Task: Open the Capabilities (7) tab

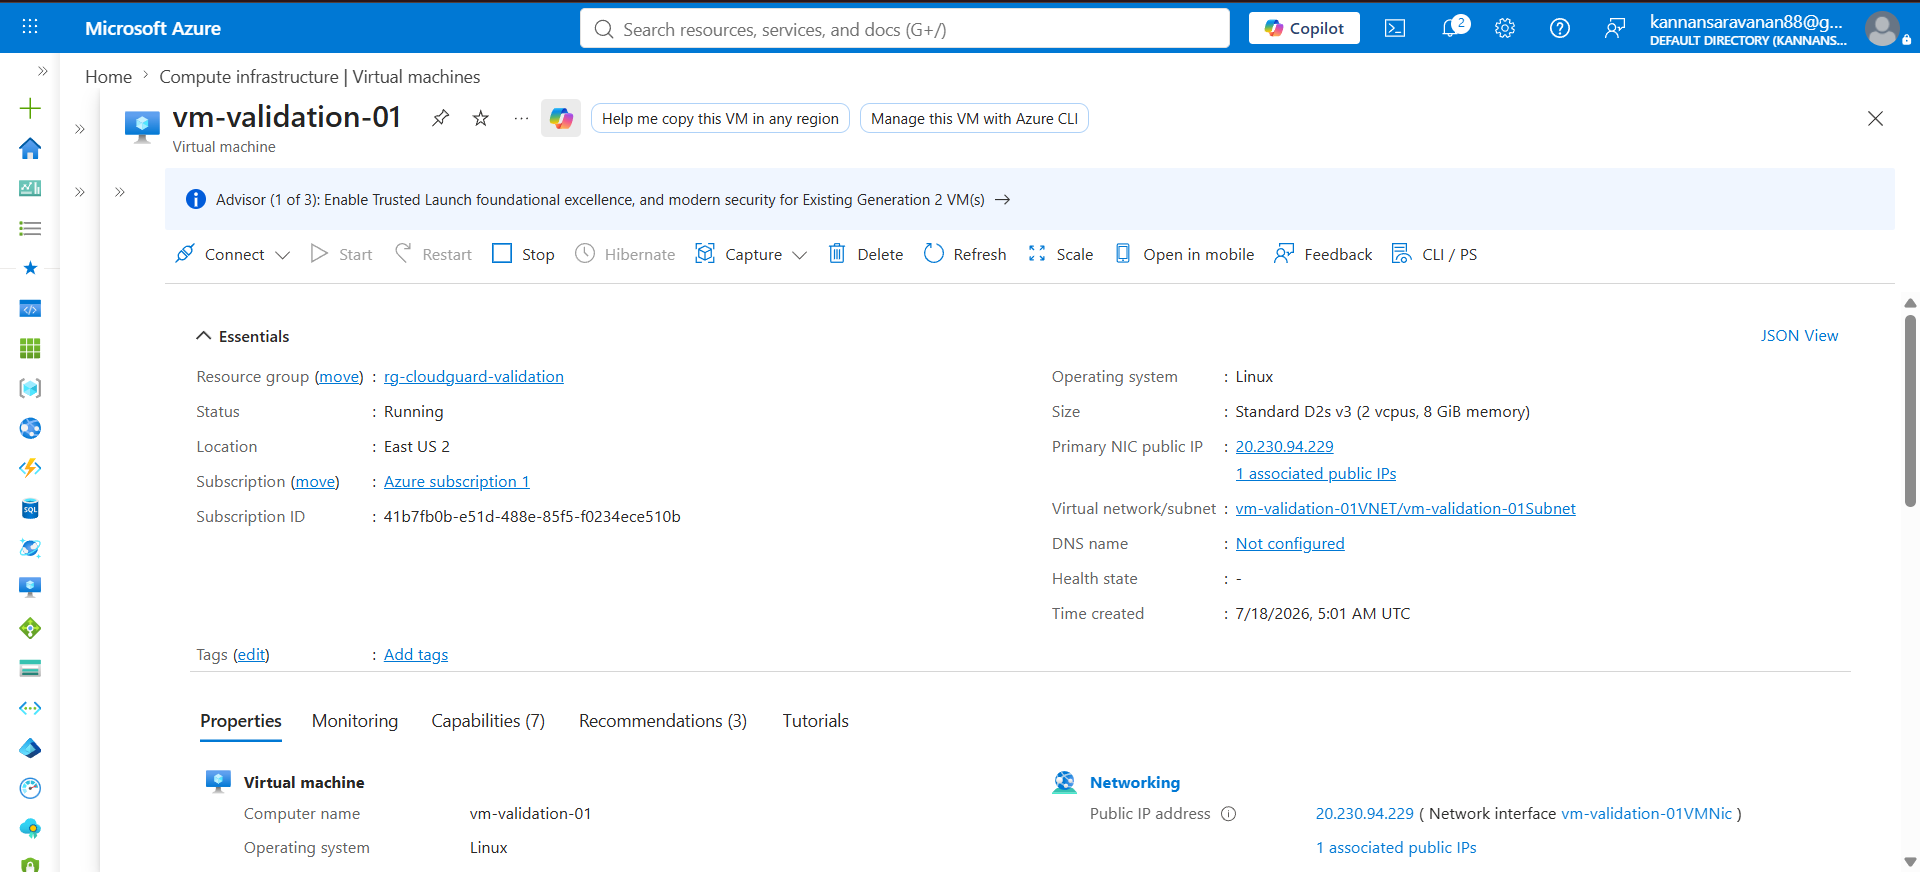Action: [x=488, y=721]
